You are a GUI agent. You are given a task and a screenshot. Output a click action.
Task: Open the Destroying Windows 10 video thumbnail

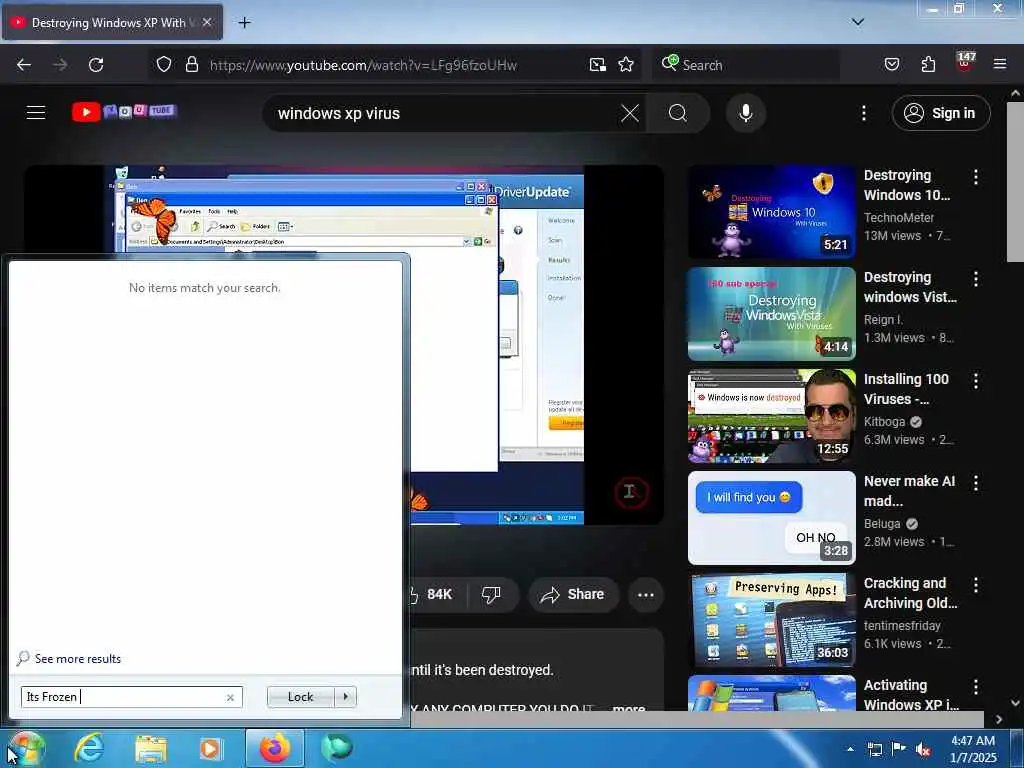point(771,212)
